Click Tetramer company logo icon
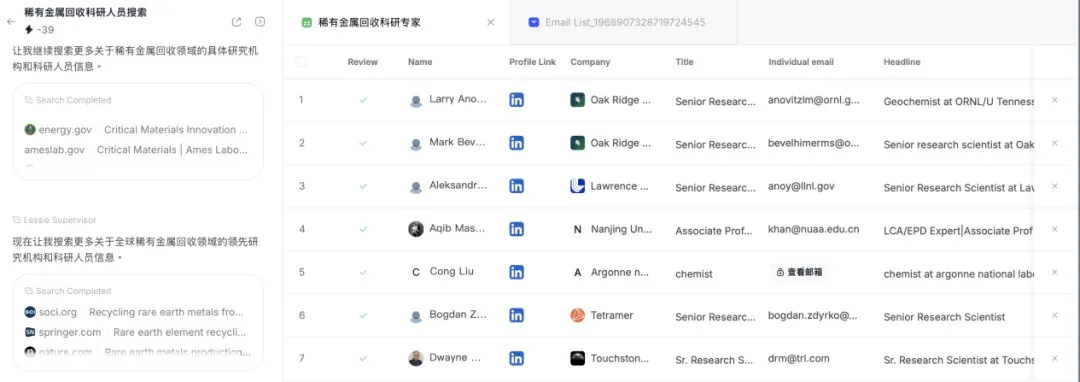This screenshot has width=1080, height=382. click(577, 315)
